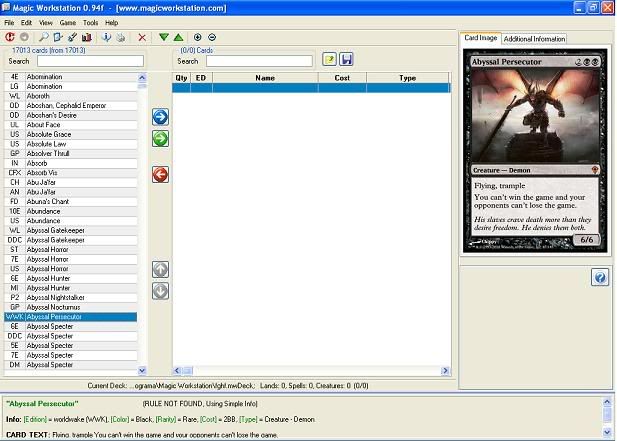
Task: Switch to the Card Image tab
Action: (x=480, y=38)
